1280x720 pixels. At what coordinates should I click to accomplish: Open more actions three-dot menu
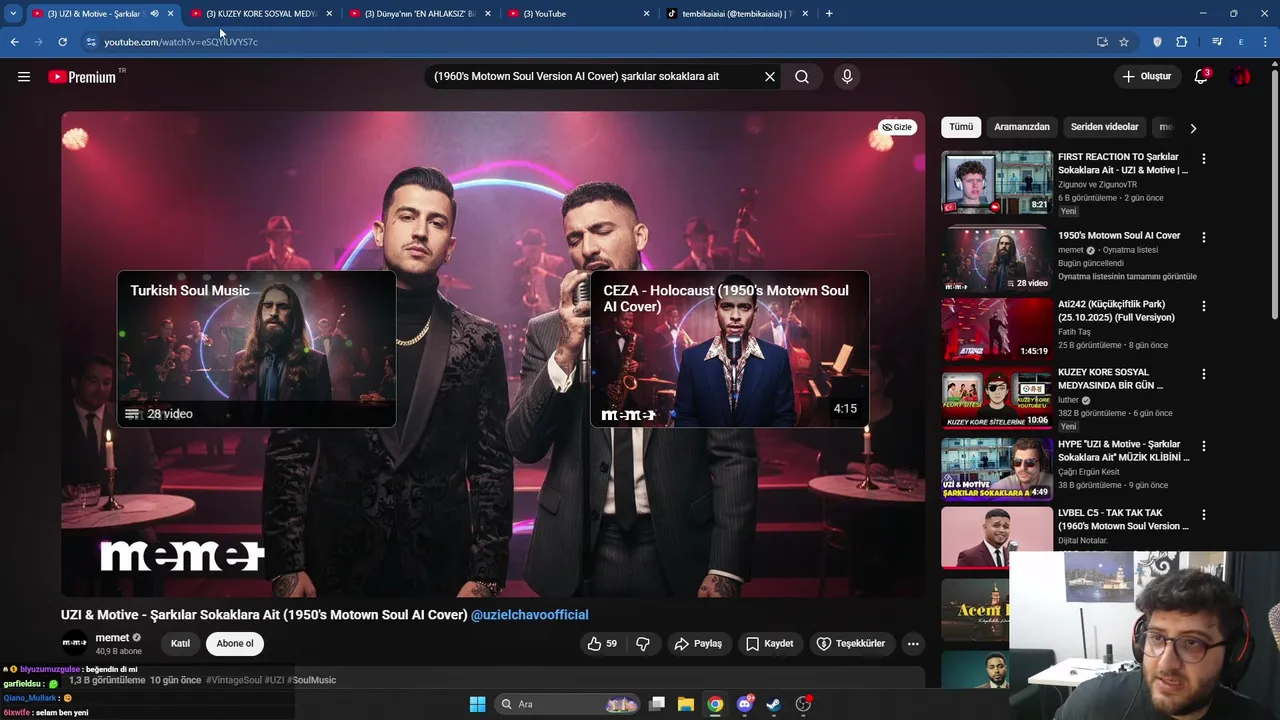pos(913,643)
